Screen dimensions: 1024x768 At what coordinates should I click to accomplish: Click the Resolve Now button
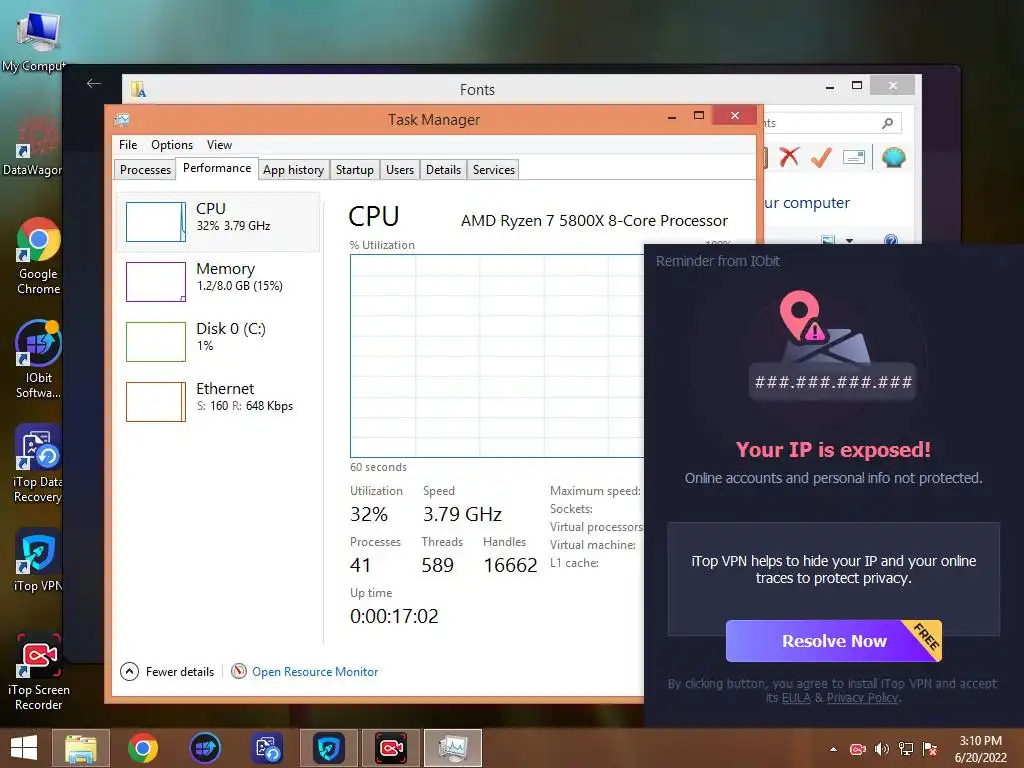[833, 641]
